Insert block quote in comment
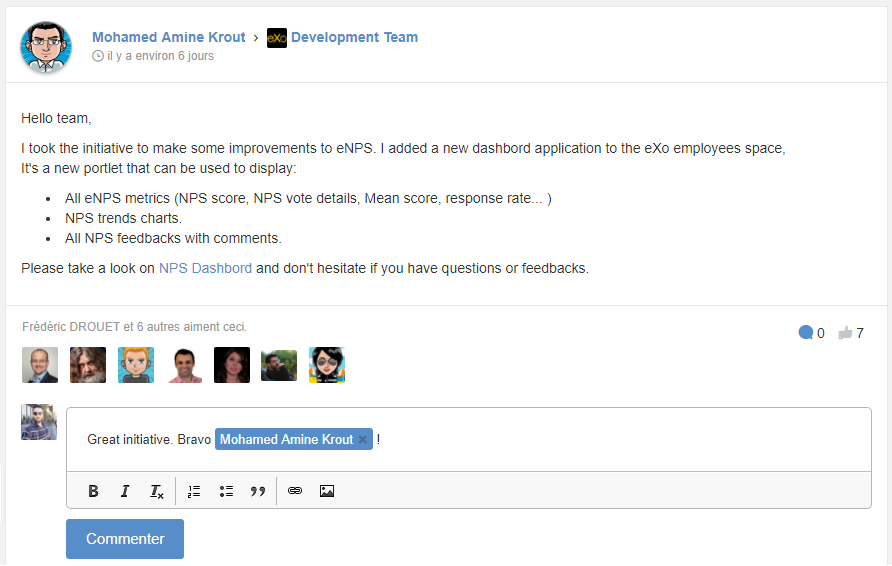This screenshot has height=566, width=892. pos(258,491)
